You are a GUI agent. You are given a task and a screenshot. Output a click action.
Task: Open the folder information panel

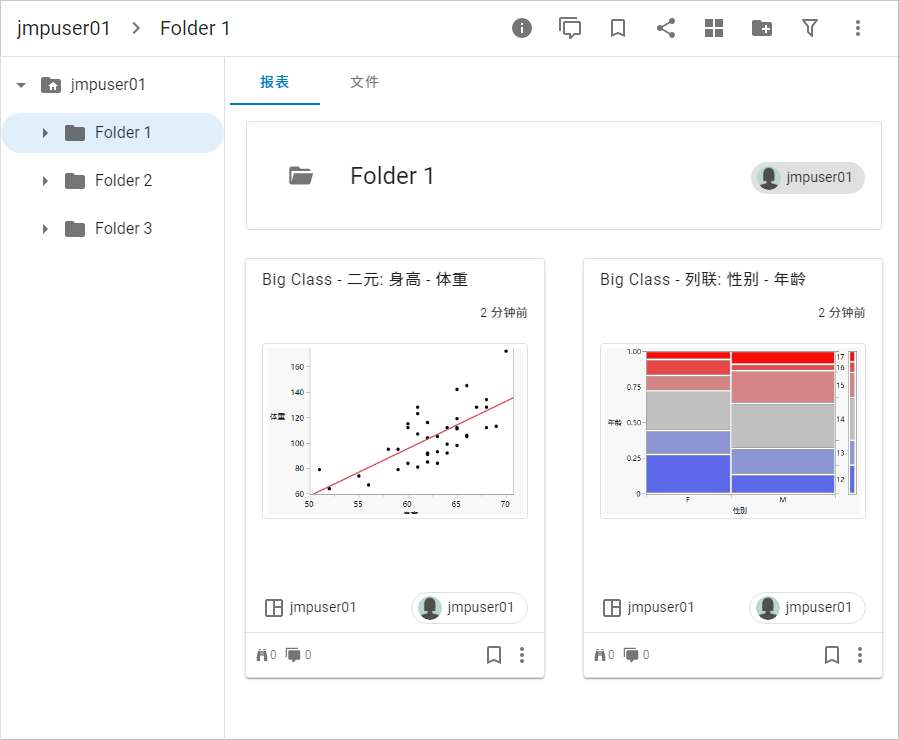[x=521, y=28]
